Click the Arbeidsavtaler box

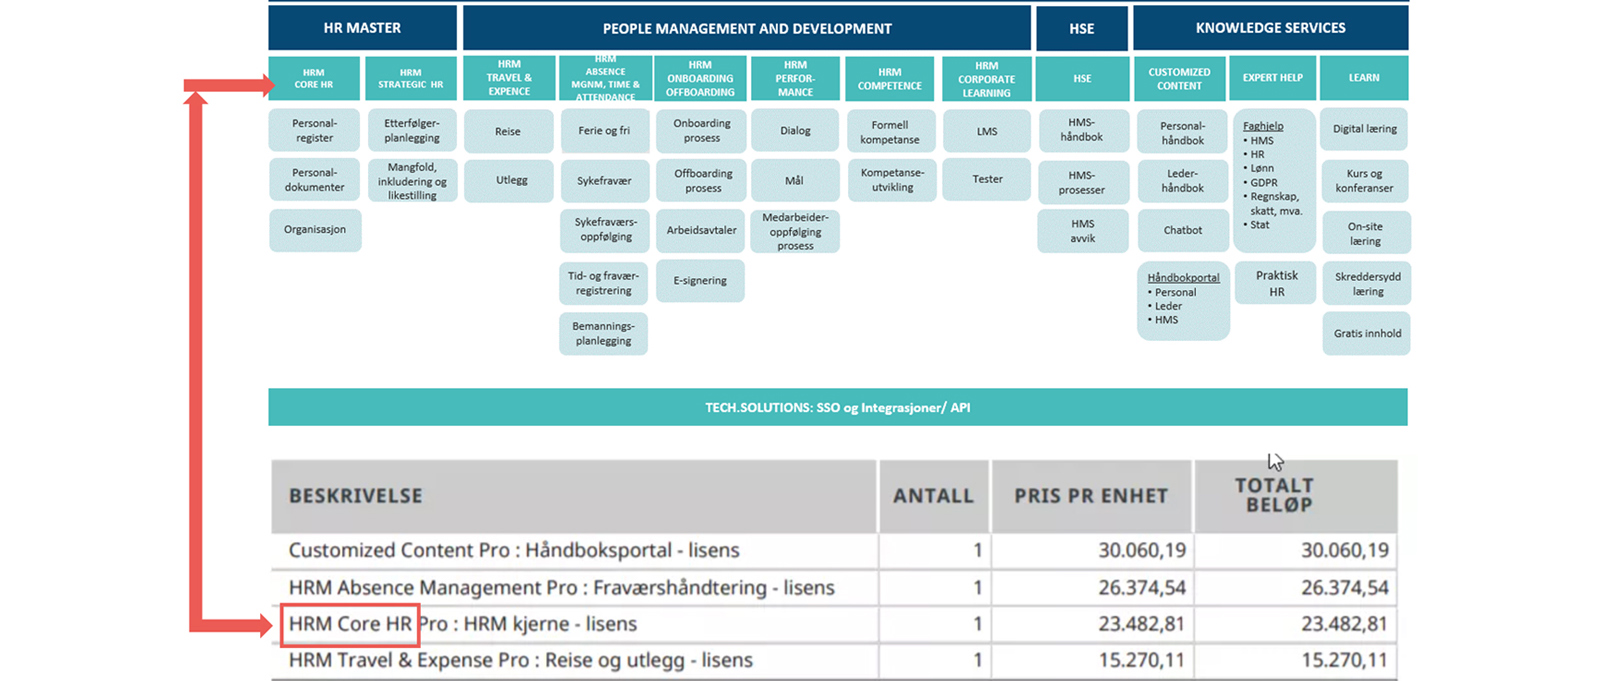[701, 230]
